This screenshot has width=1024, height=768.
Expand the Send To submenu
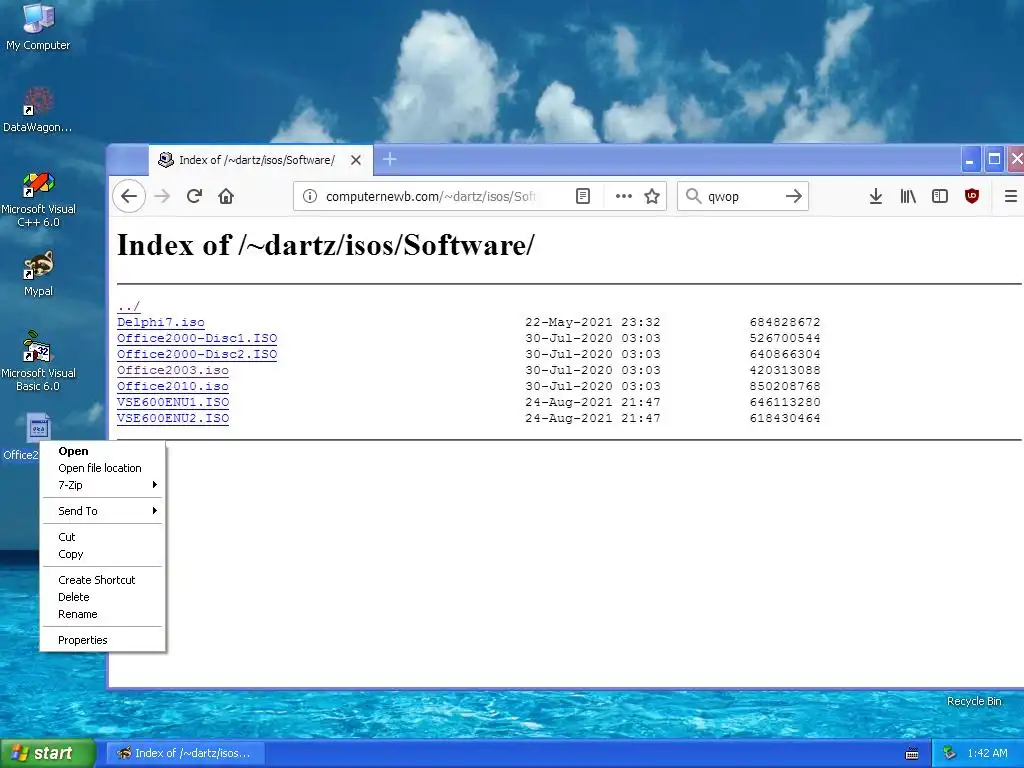tap(103, 511)
